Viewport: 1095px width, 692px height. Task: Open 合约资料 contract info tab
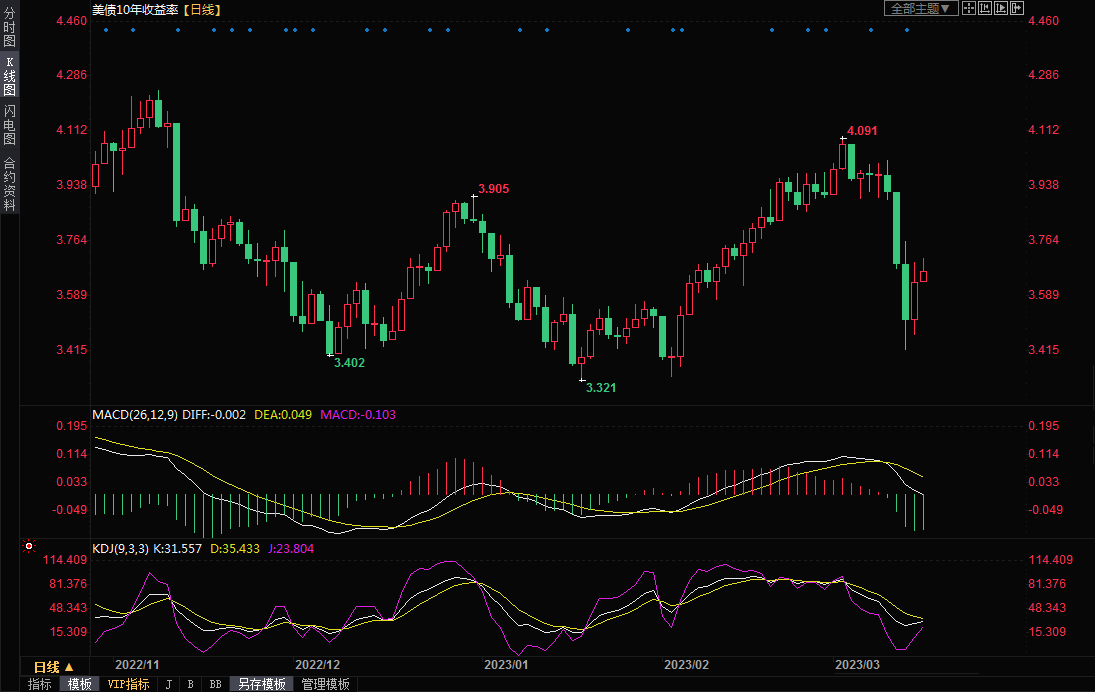pos(9,183)
